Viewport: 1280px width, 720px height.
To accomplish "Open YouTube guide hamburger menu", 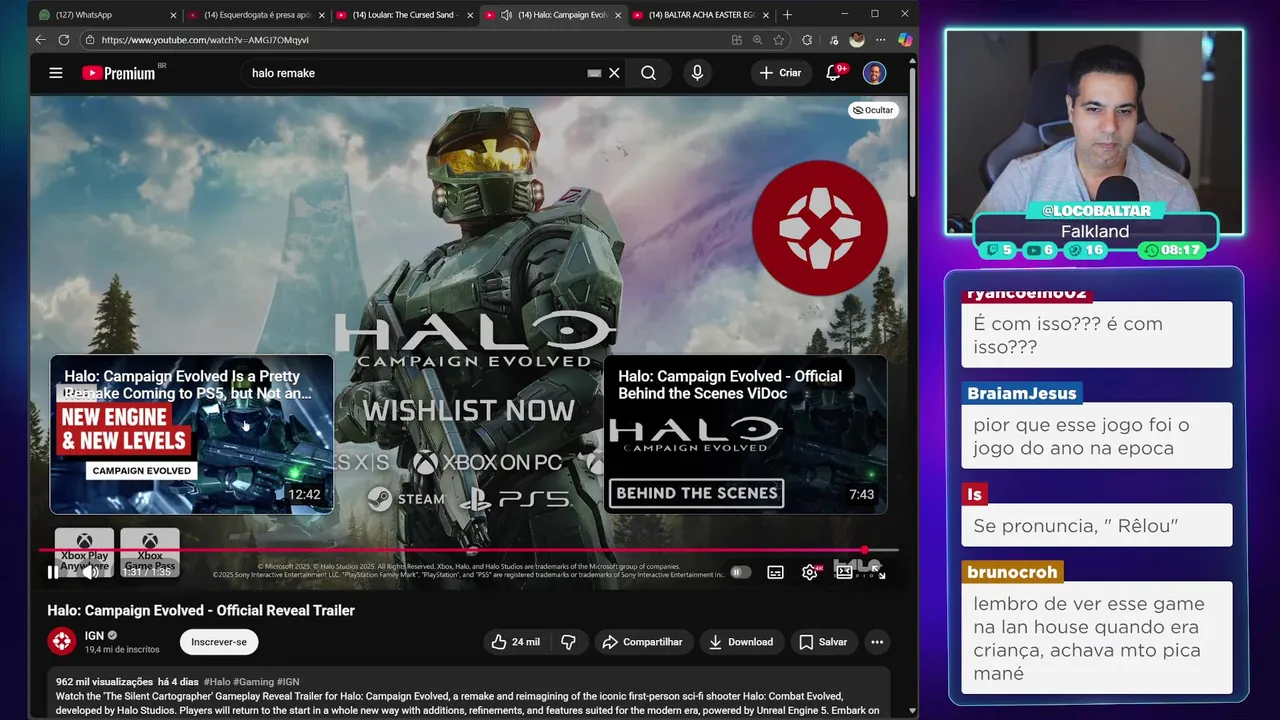I will (56, 73).
